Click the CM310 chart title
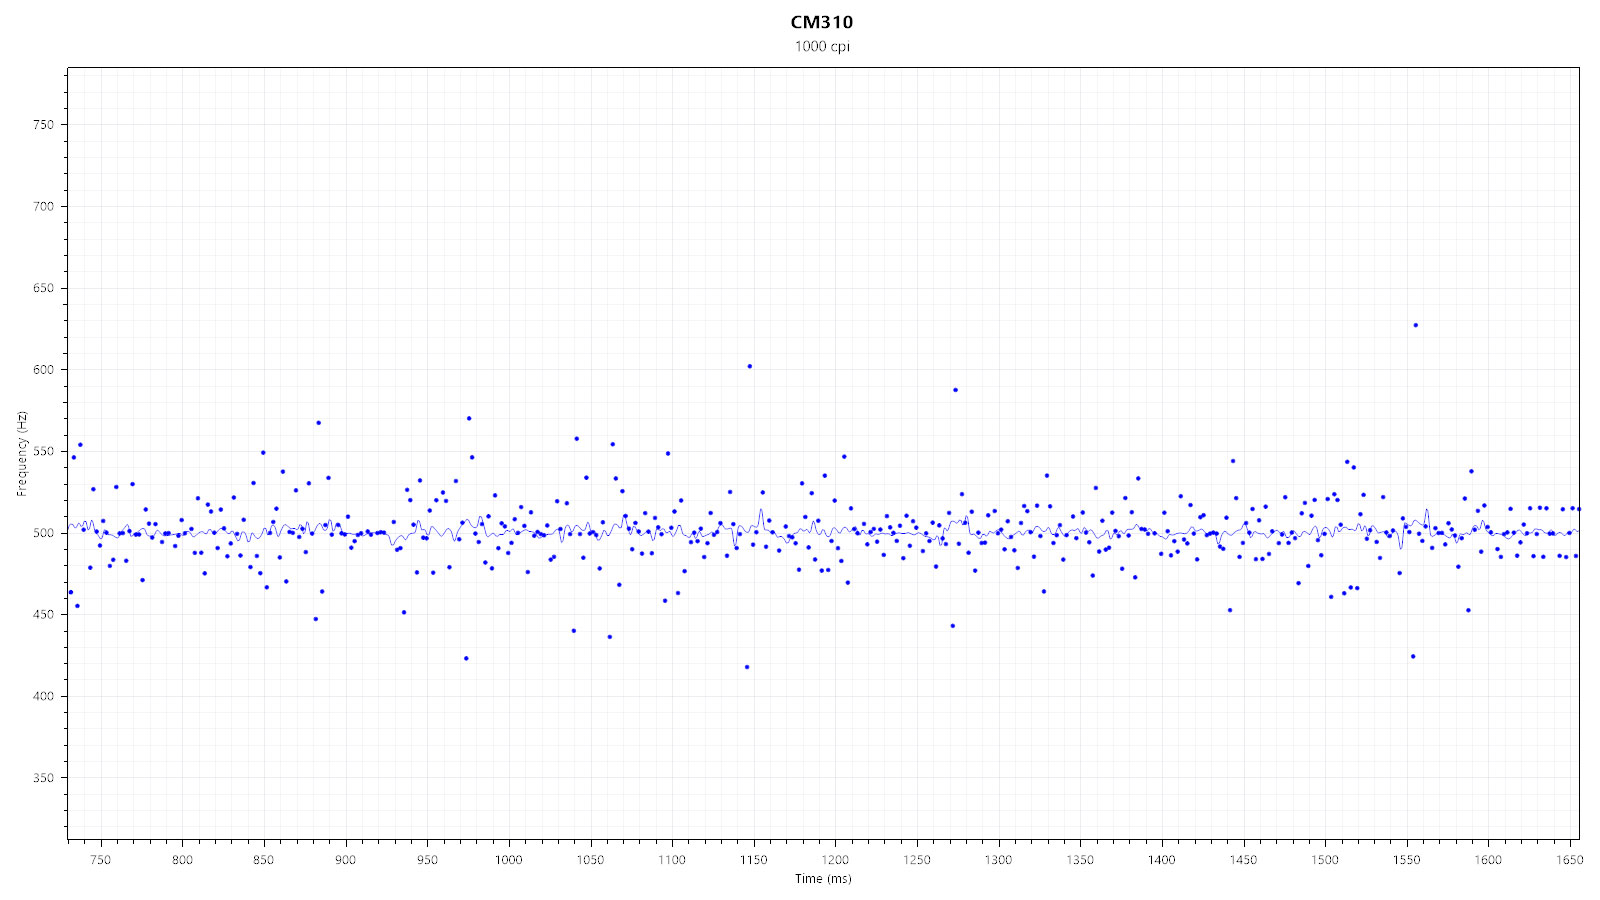 tap(822, 22)
